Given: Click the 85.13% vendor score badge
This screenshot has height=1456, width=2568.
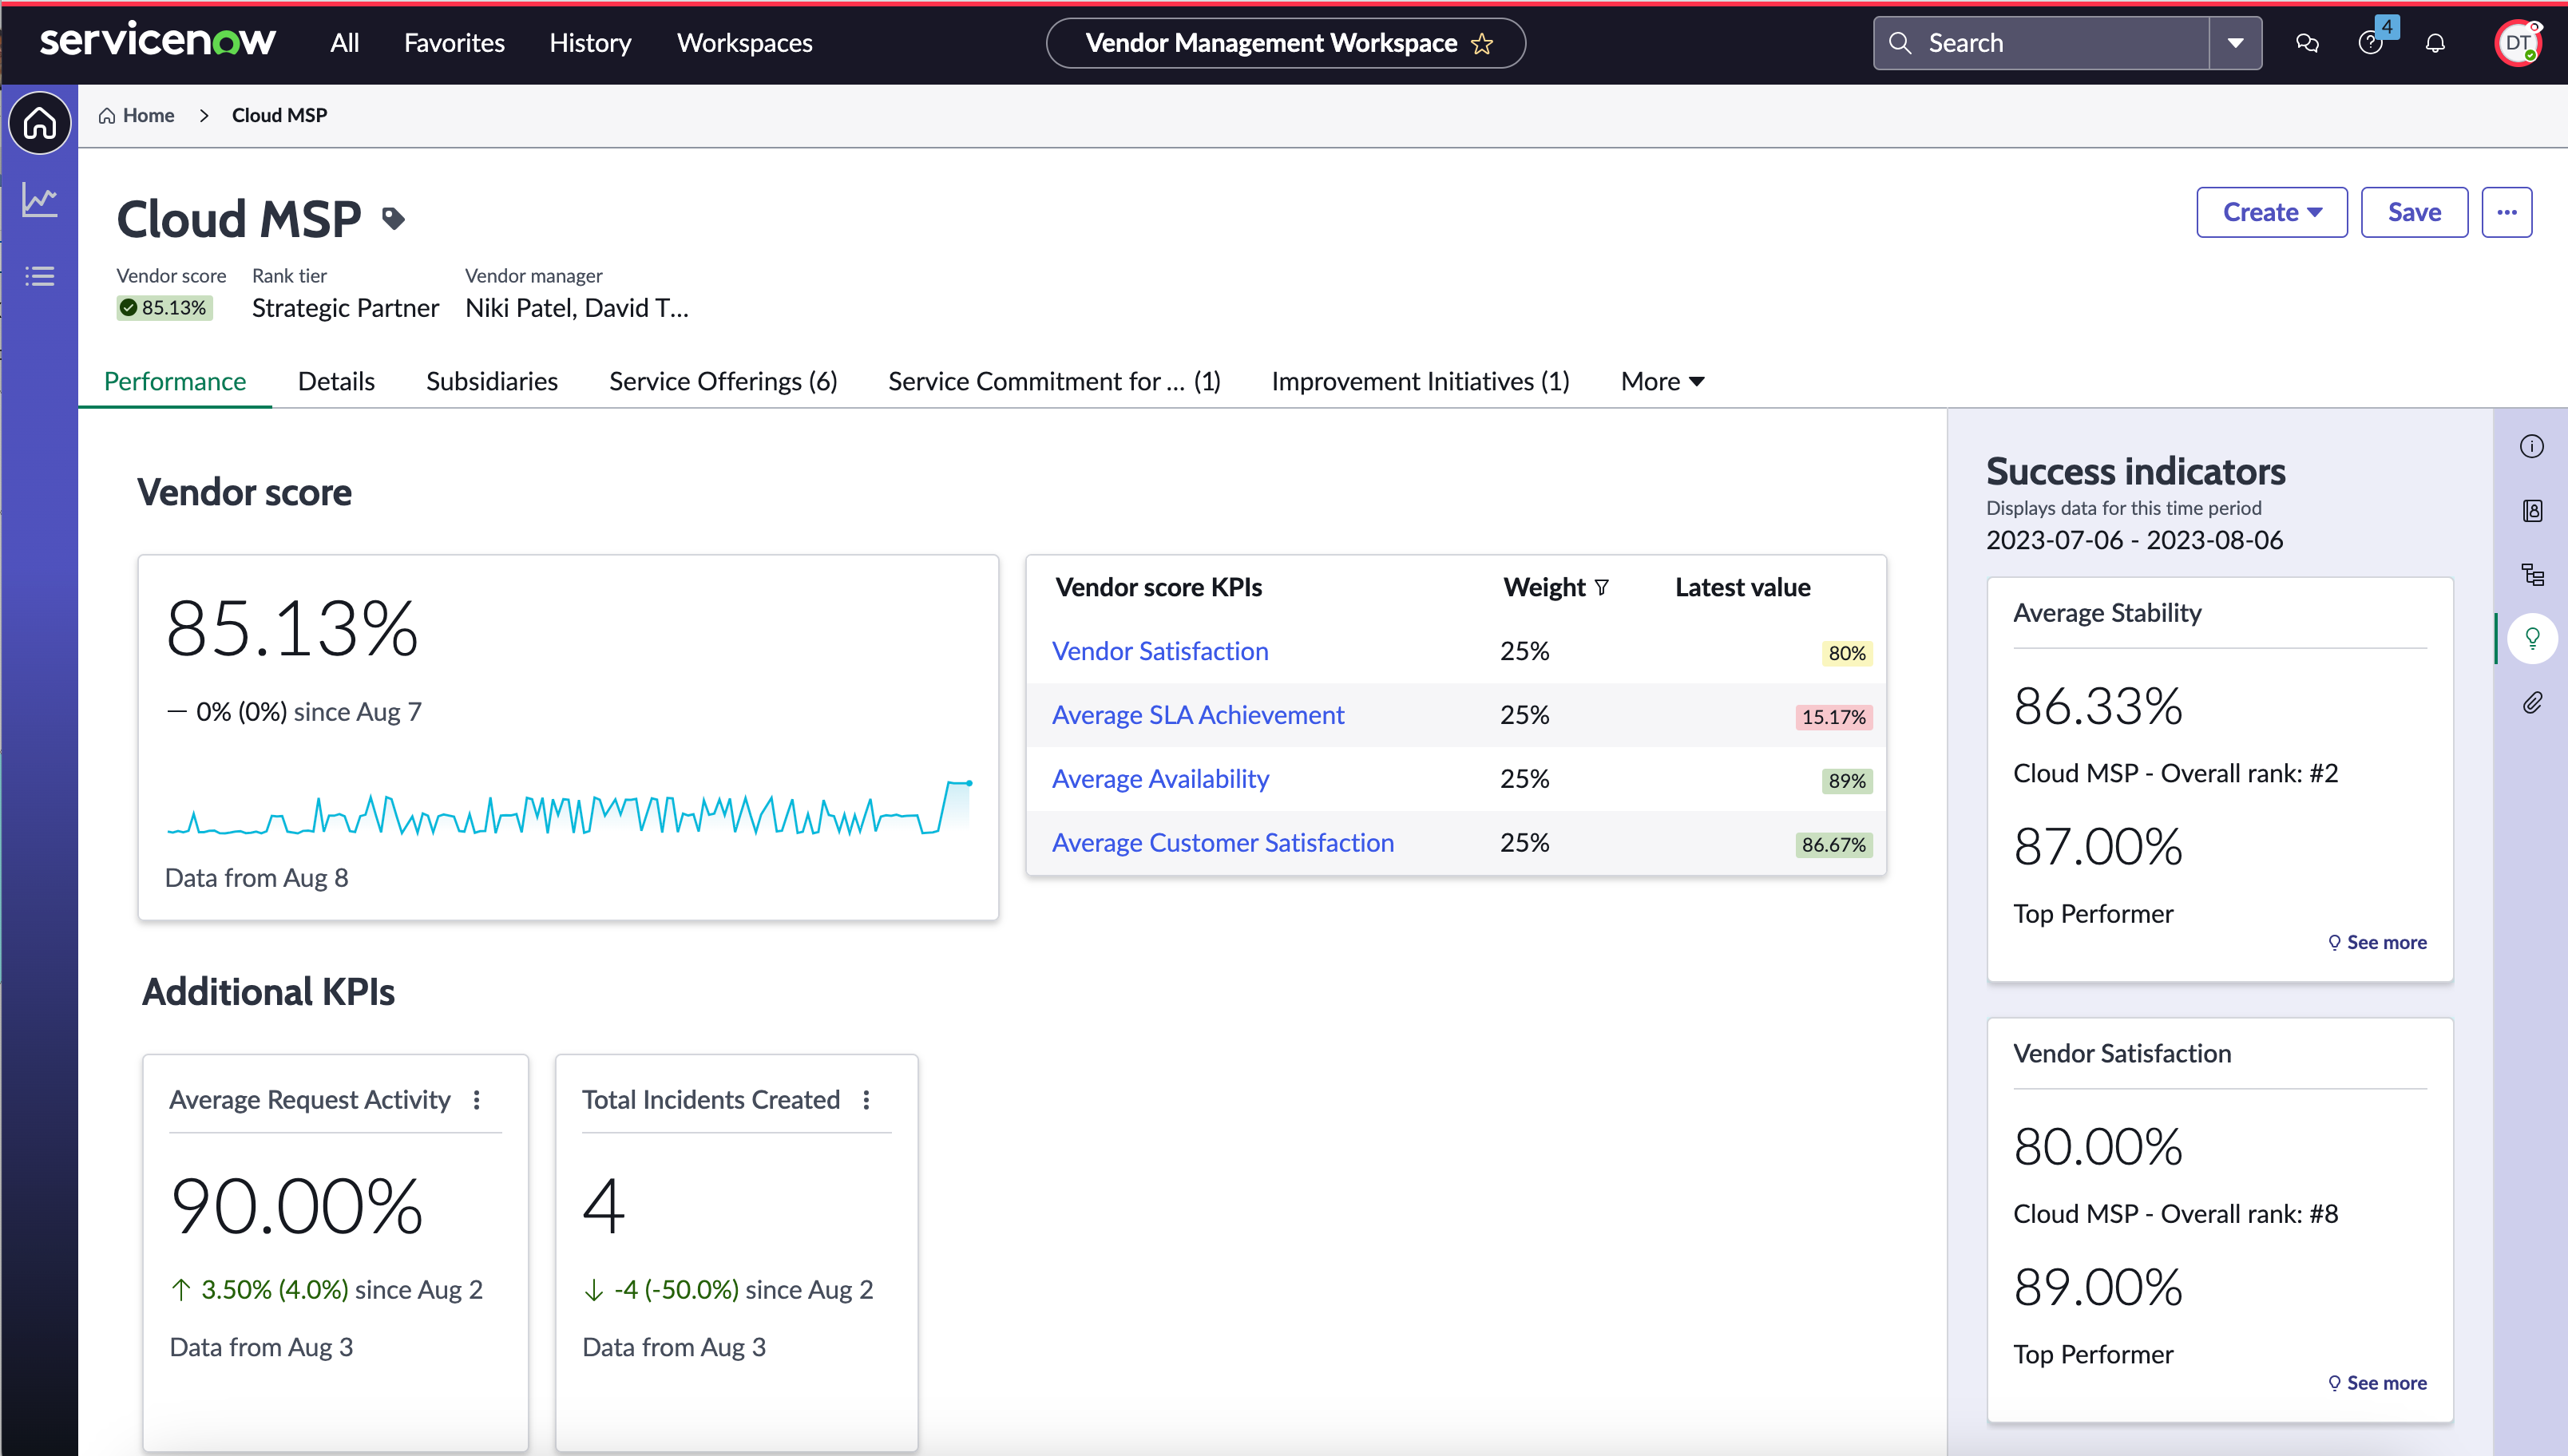Looking at the screenshot, I should 164,308.
